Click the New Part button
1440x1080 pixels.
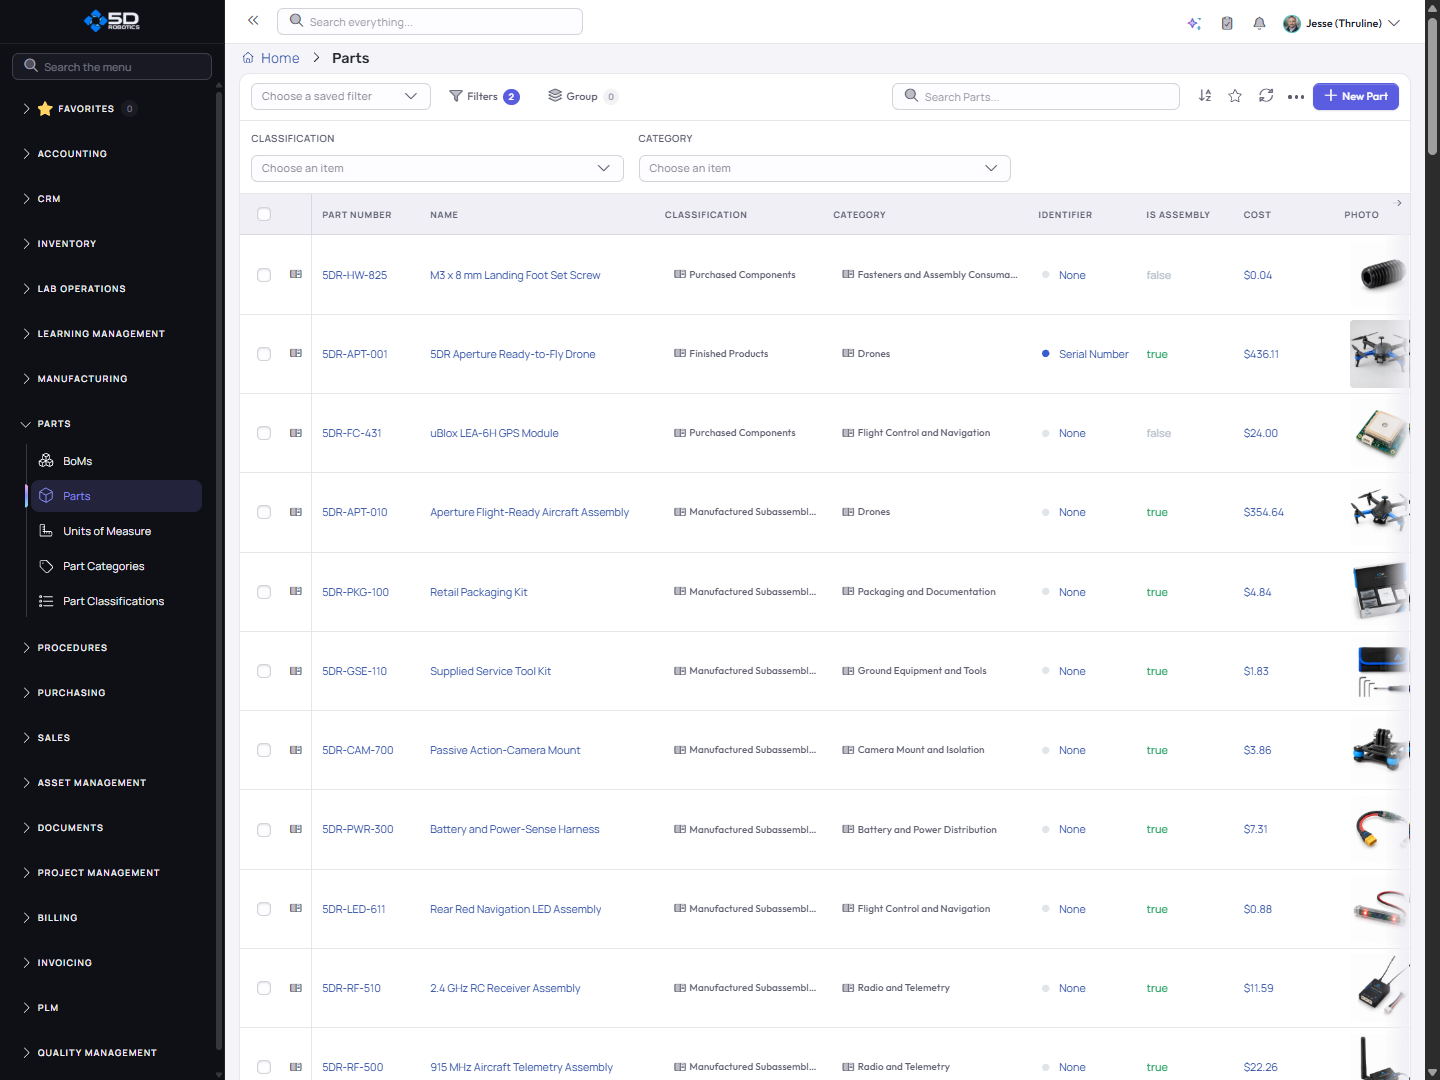(1356, 96)
